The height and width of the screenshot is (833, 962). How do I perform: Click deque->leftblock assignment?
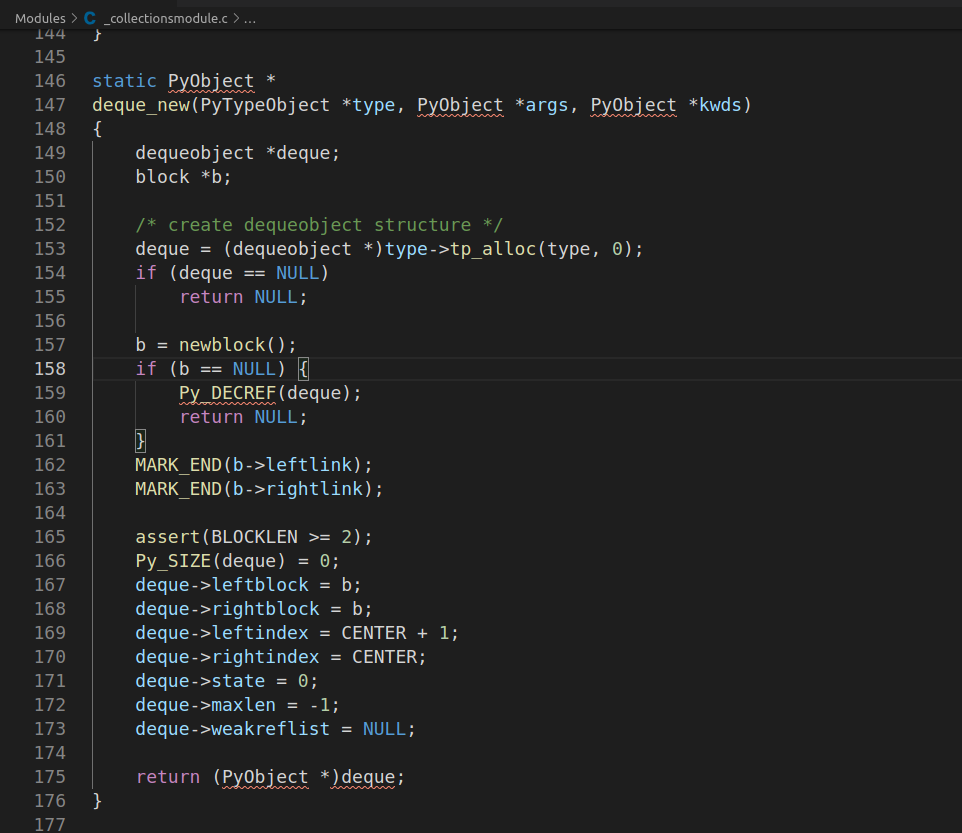tap(248, 585)
